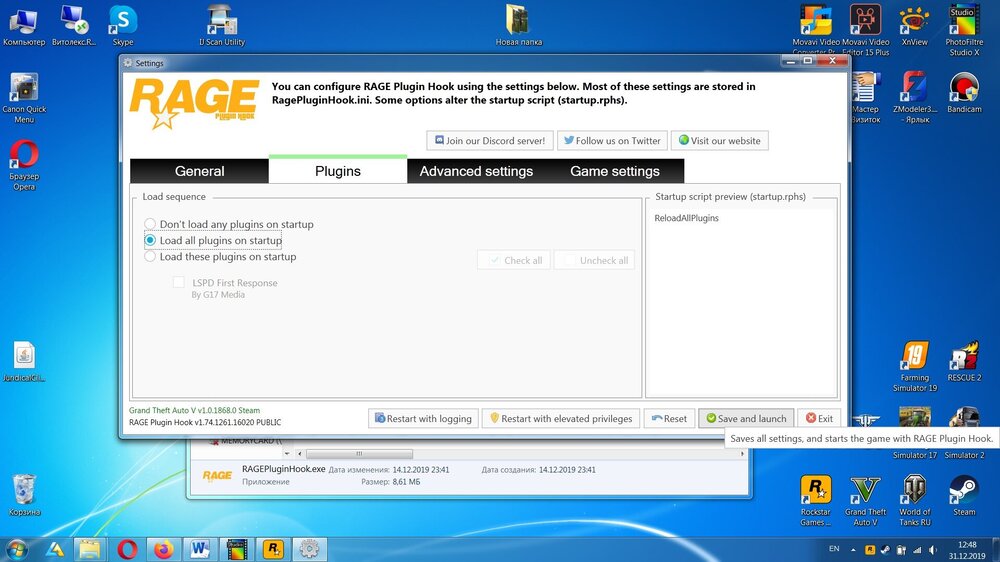Open the Skype desktop shortcut

123,26
